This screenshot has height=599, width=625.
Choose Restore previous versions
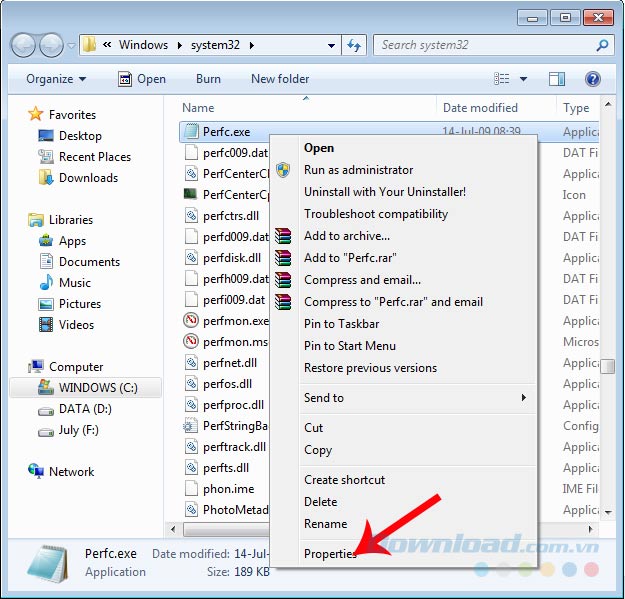click(370, 367)
